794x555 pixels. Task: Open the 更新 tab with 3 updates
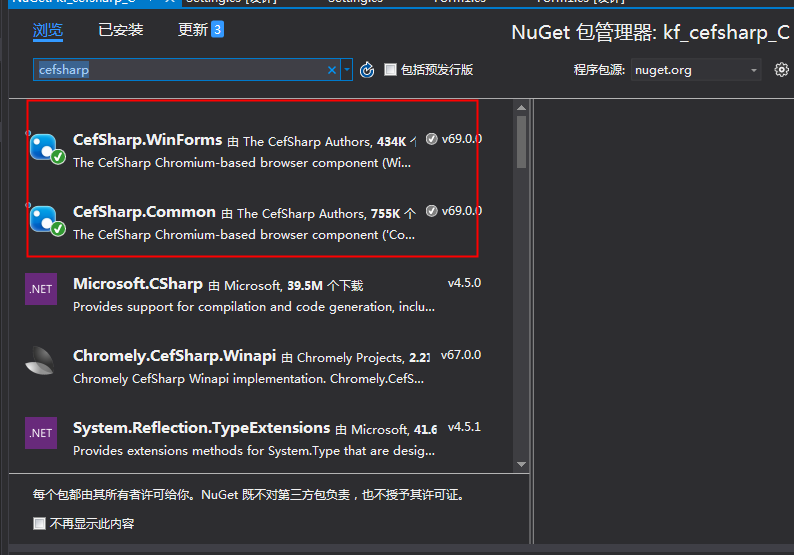tap(201, 30)
